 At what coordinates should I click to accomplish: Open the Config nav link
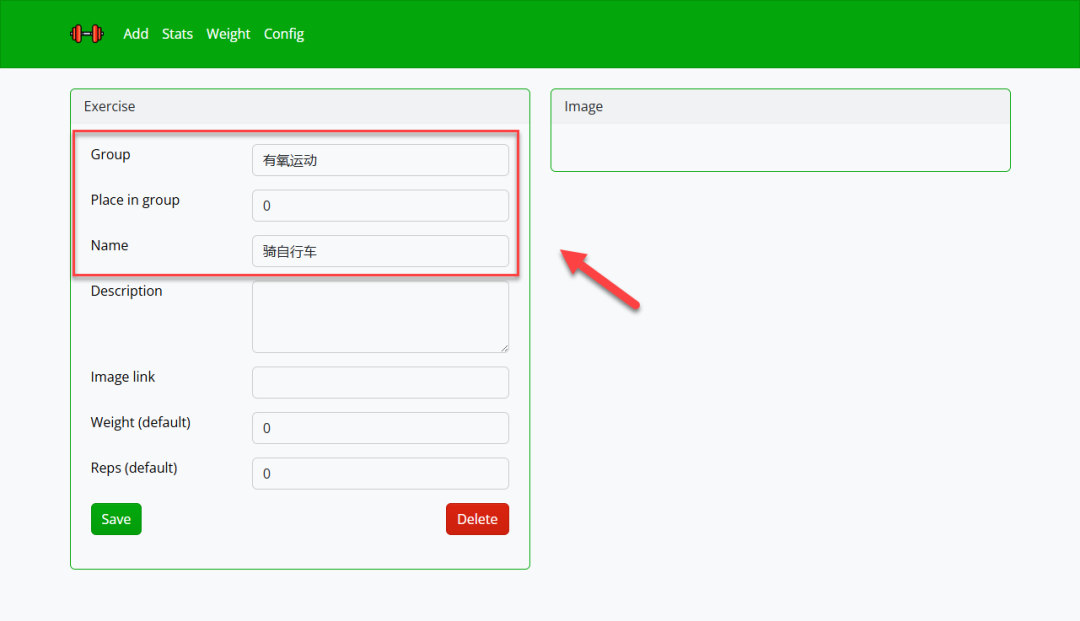tap(284, 34)
